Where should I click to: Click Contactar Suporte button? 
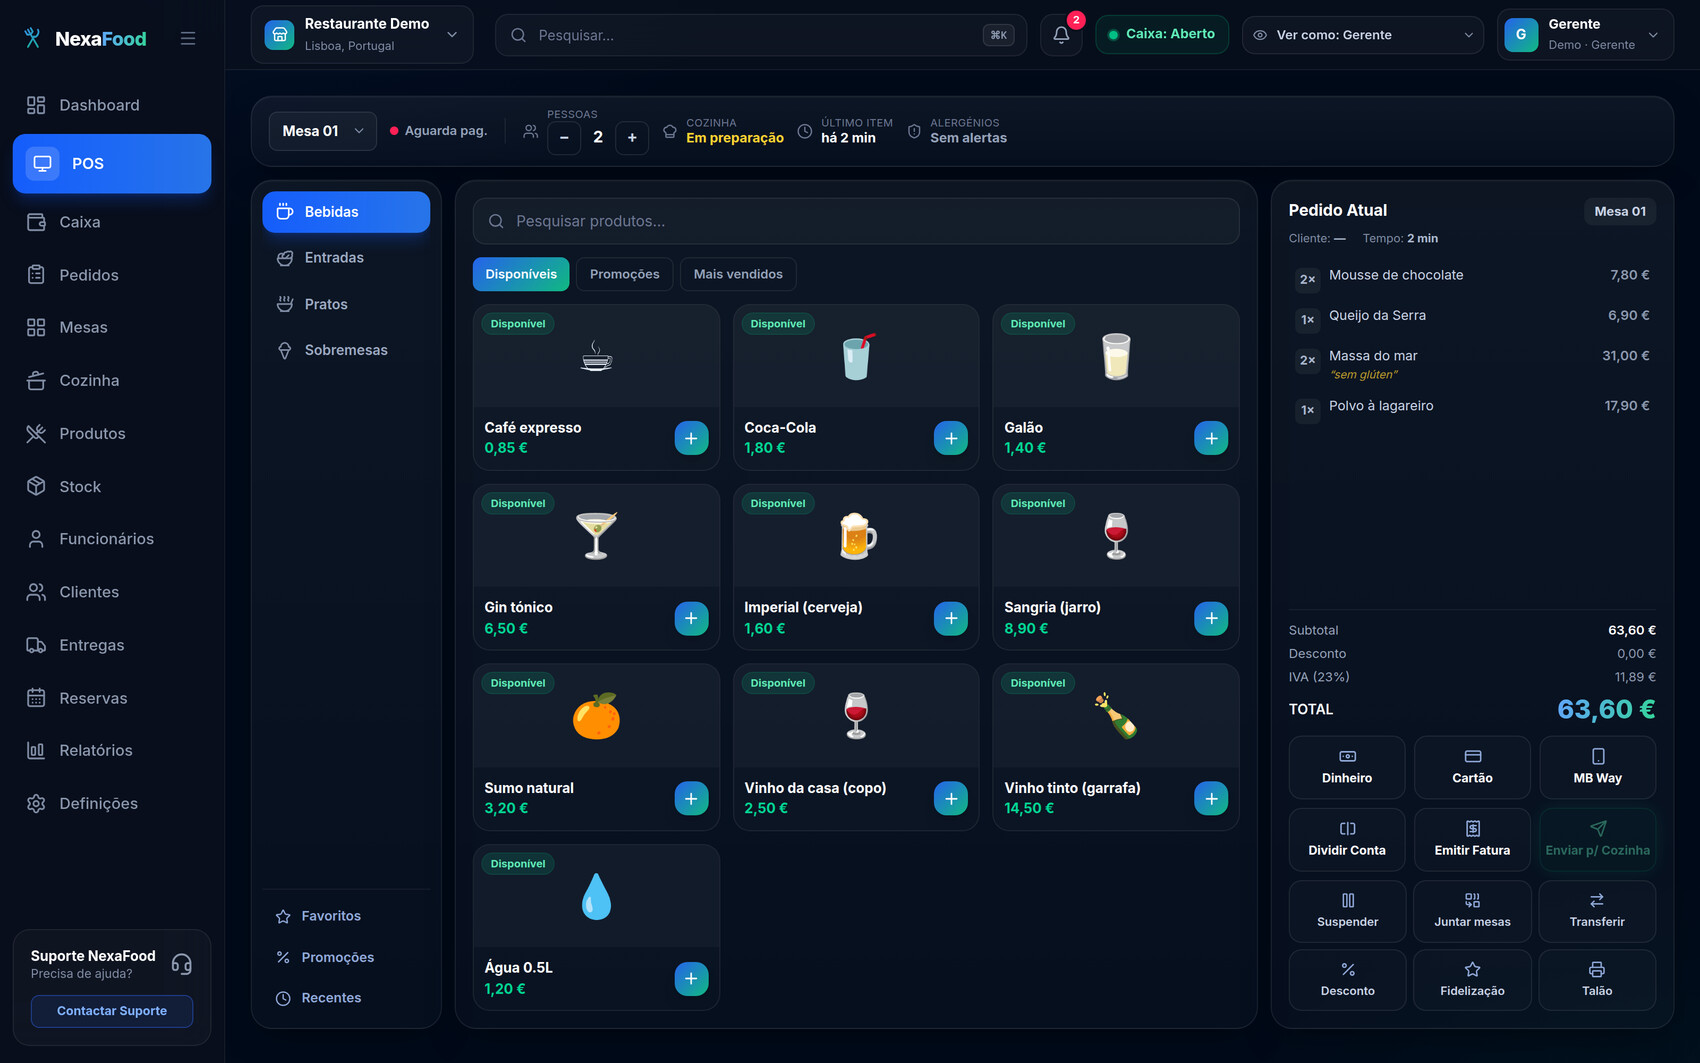112,1011
